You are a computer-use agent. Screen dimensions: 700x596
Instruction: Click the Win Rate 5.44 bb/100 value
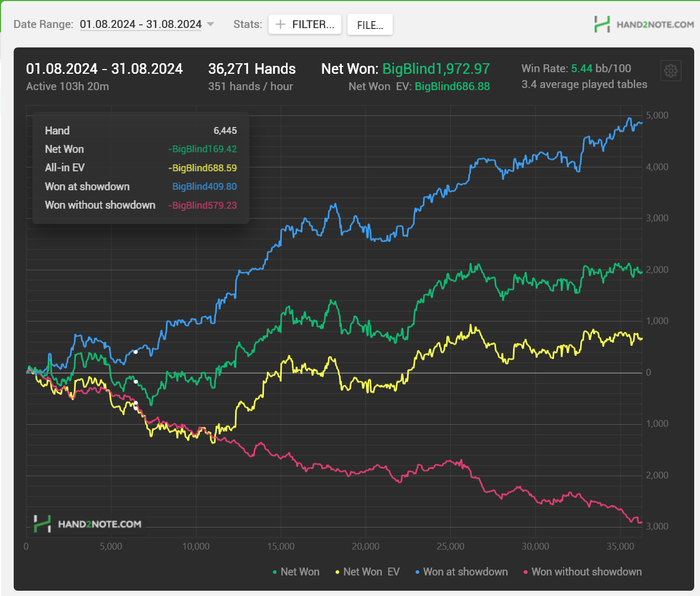584,68
